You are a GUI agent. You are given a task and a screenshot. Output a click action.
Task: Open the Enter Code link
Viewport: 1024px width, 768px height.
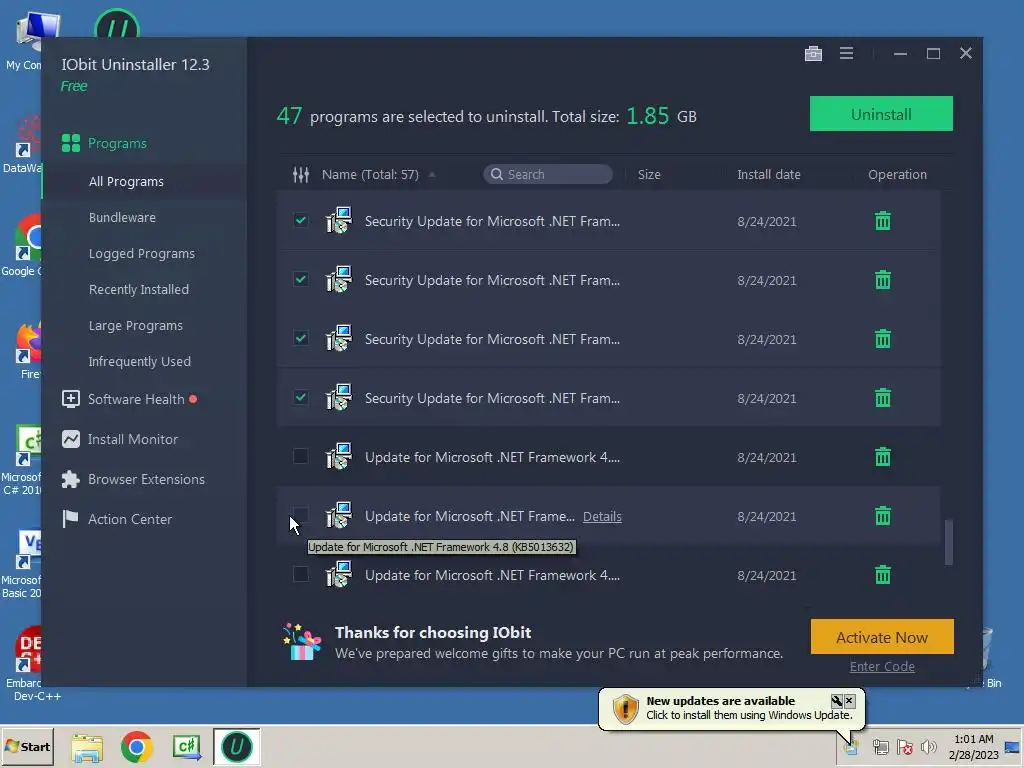click(x=882, y=667)
